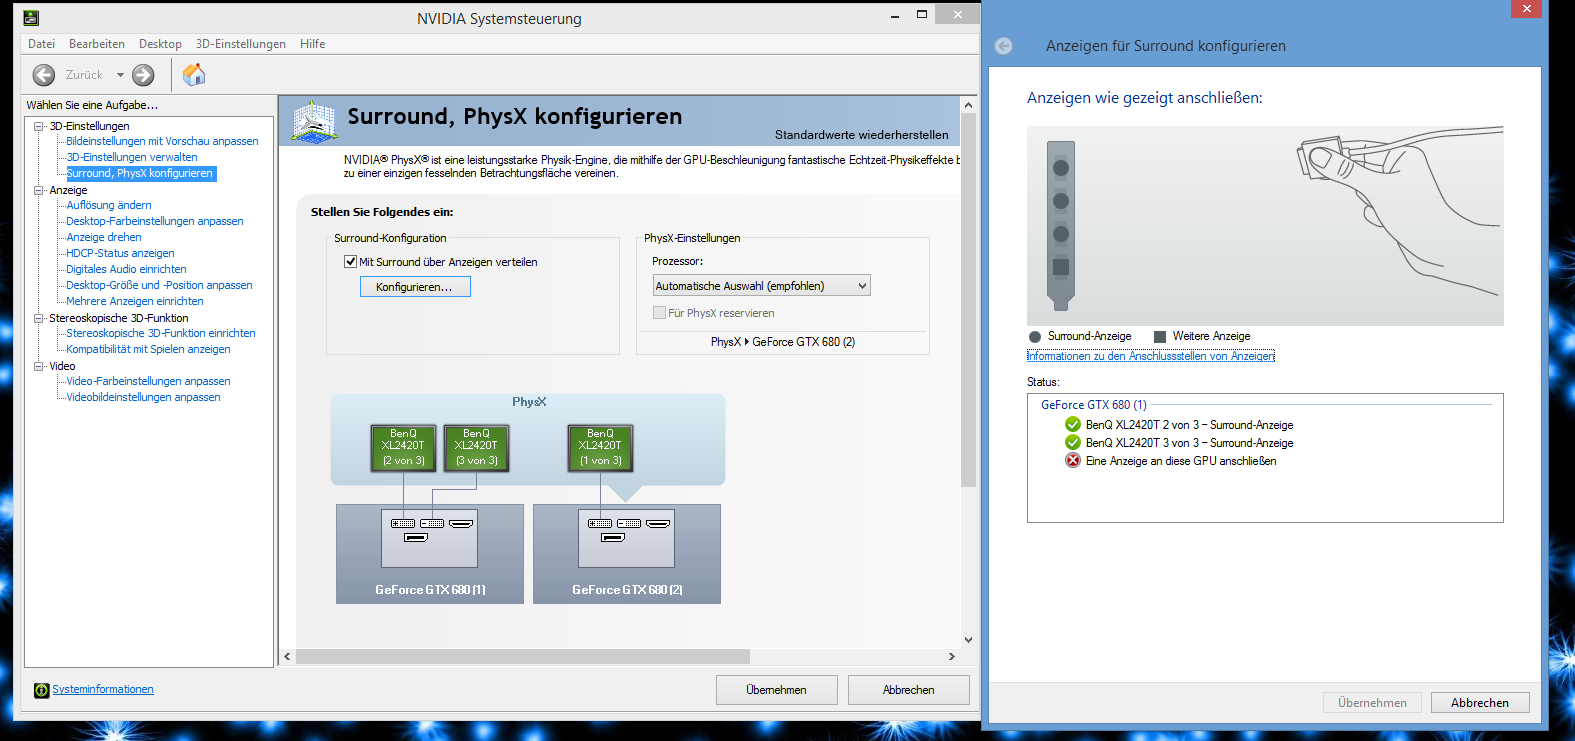
Task: Click GeForce GTX 680 (1) card diagram
Action: coord(430,554)
